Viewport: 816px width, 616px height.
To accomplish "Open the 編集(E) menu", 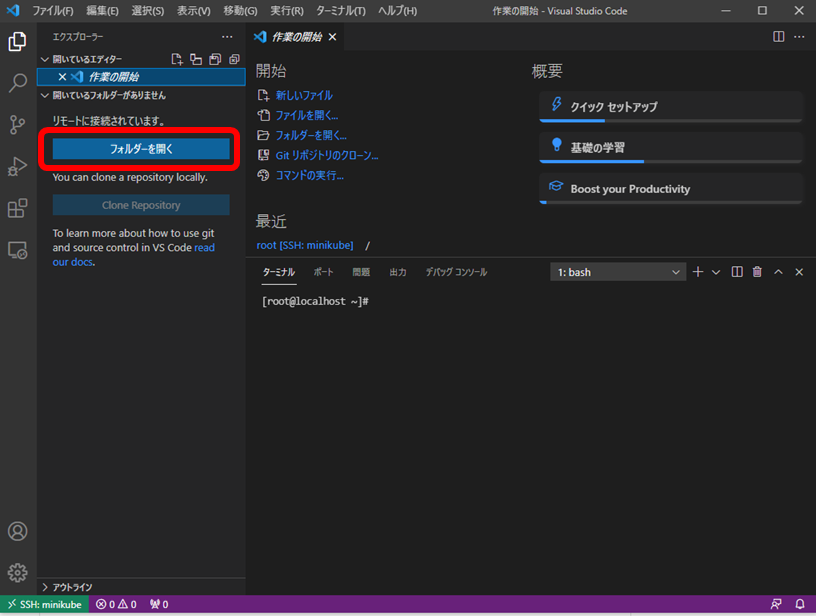I will [x=102, y=11].
